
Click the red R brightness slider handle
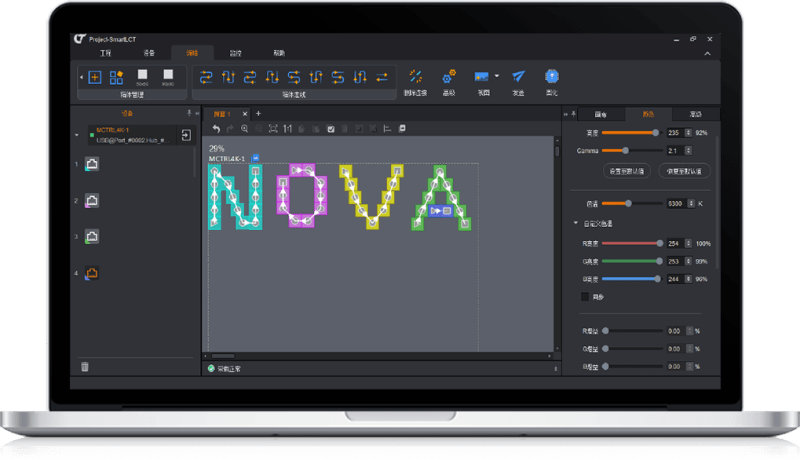[660, 243]
